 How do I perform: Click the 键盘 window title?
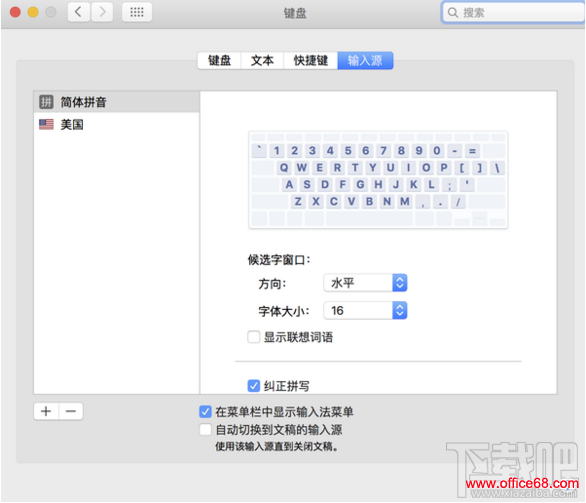(x=295, y=13)
